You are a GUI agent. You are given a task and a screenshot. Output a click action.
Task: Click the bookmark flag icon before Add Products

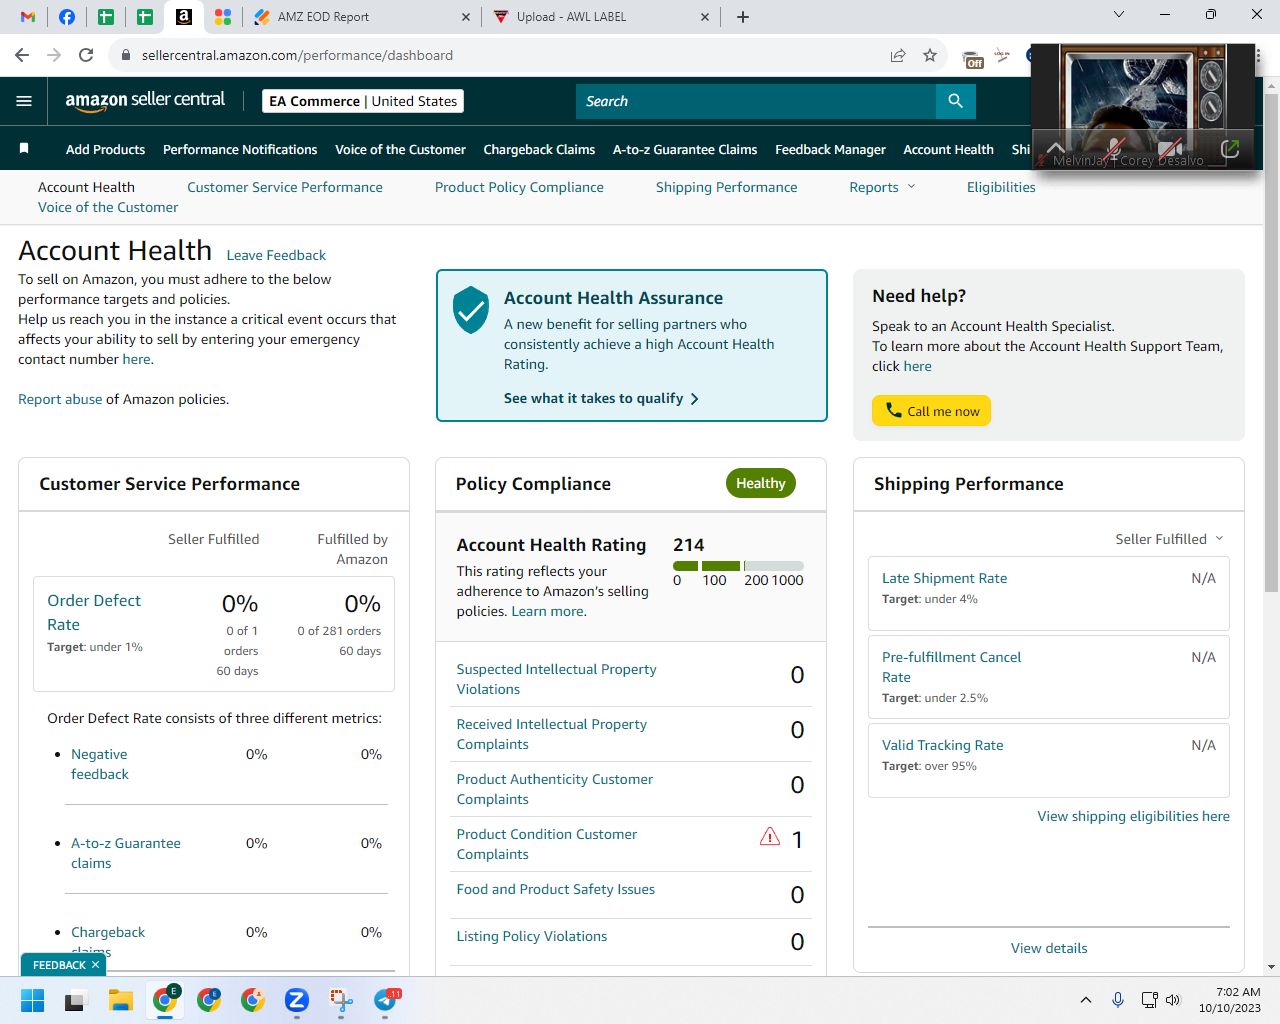pos(24,149)
